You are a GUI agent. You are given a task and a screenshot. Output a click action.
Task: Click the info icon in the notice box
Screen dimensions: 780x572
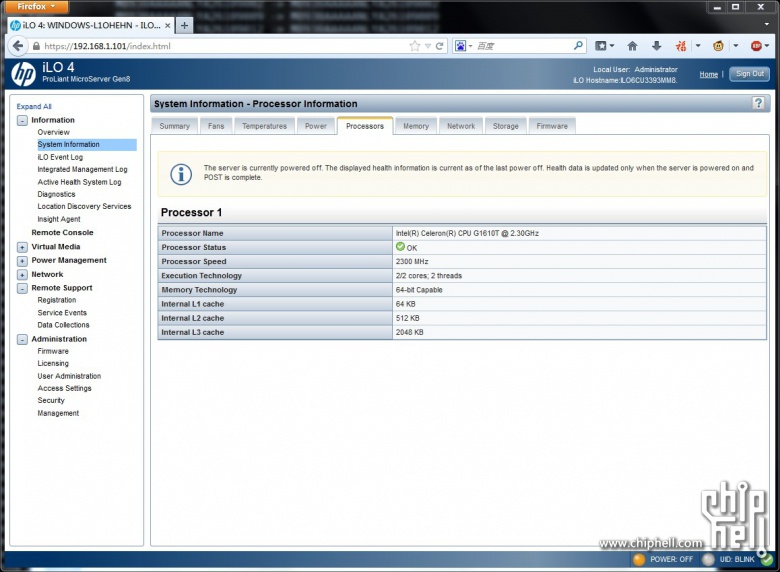[181, 175]
